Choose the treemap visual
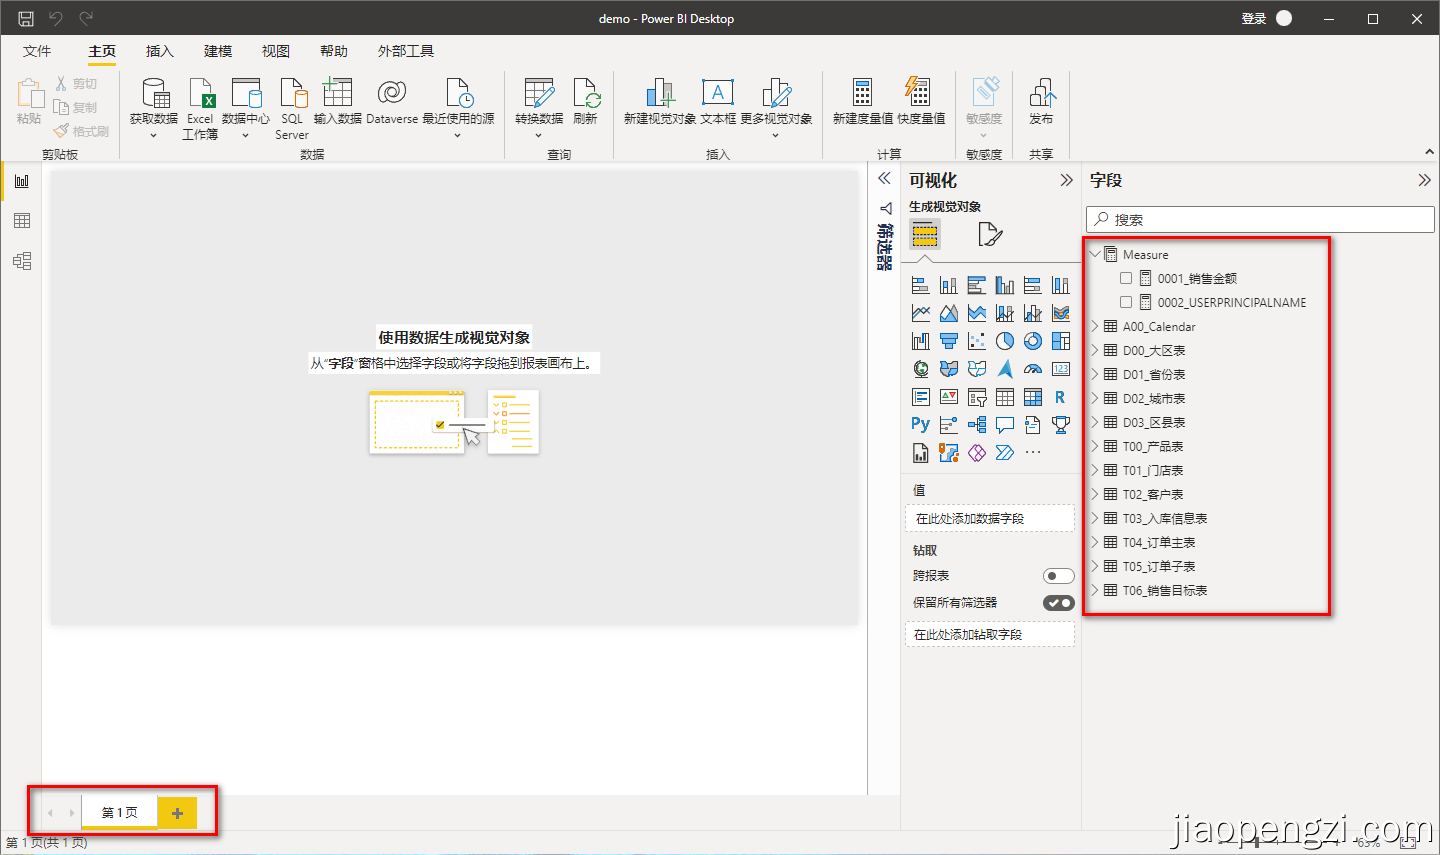The image size is (1440, 855). click(1061, 341)
